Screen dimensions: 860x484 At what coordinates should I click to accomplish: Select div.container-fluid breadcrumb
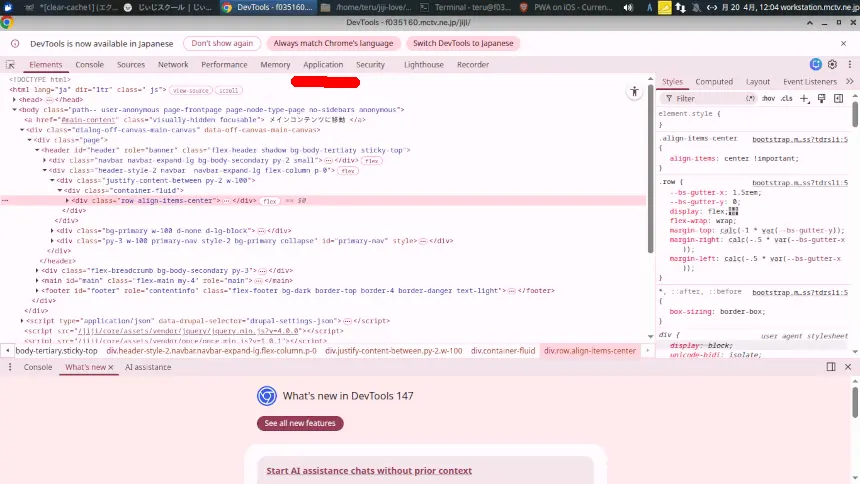pyautogui.click(x=502, y=351)
